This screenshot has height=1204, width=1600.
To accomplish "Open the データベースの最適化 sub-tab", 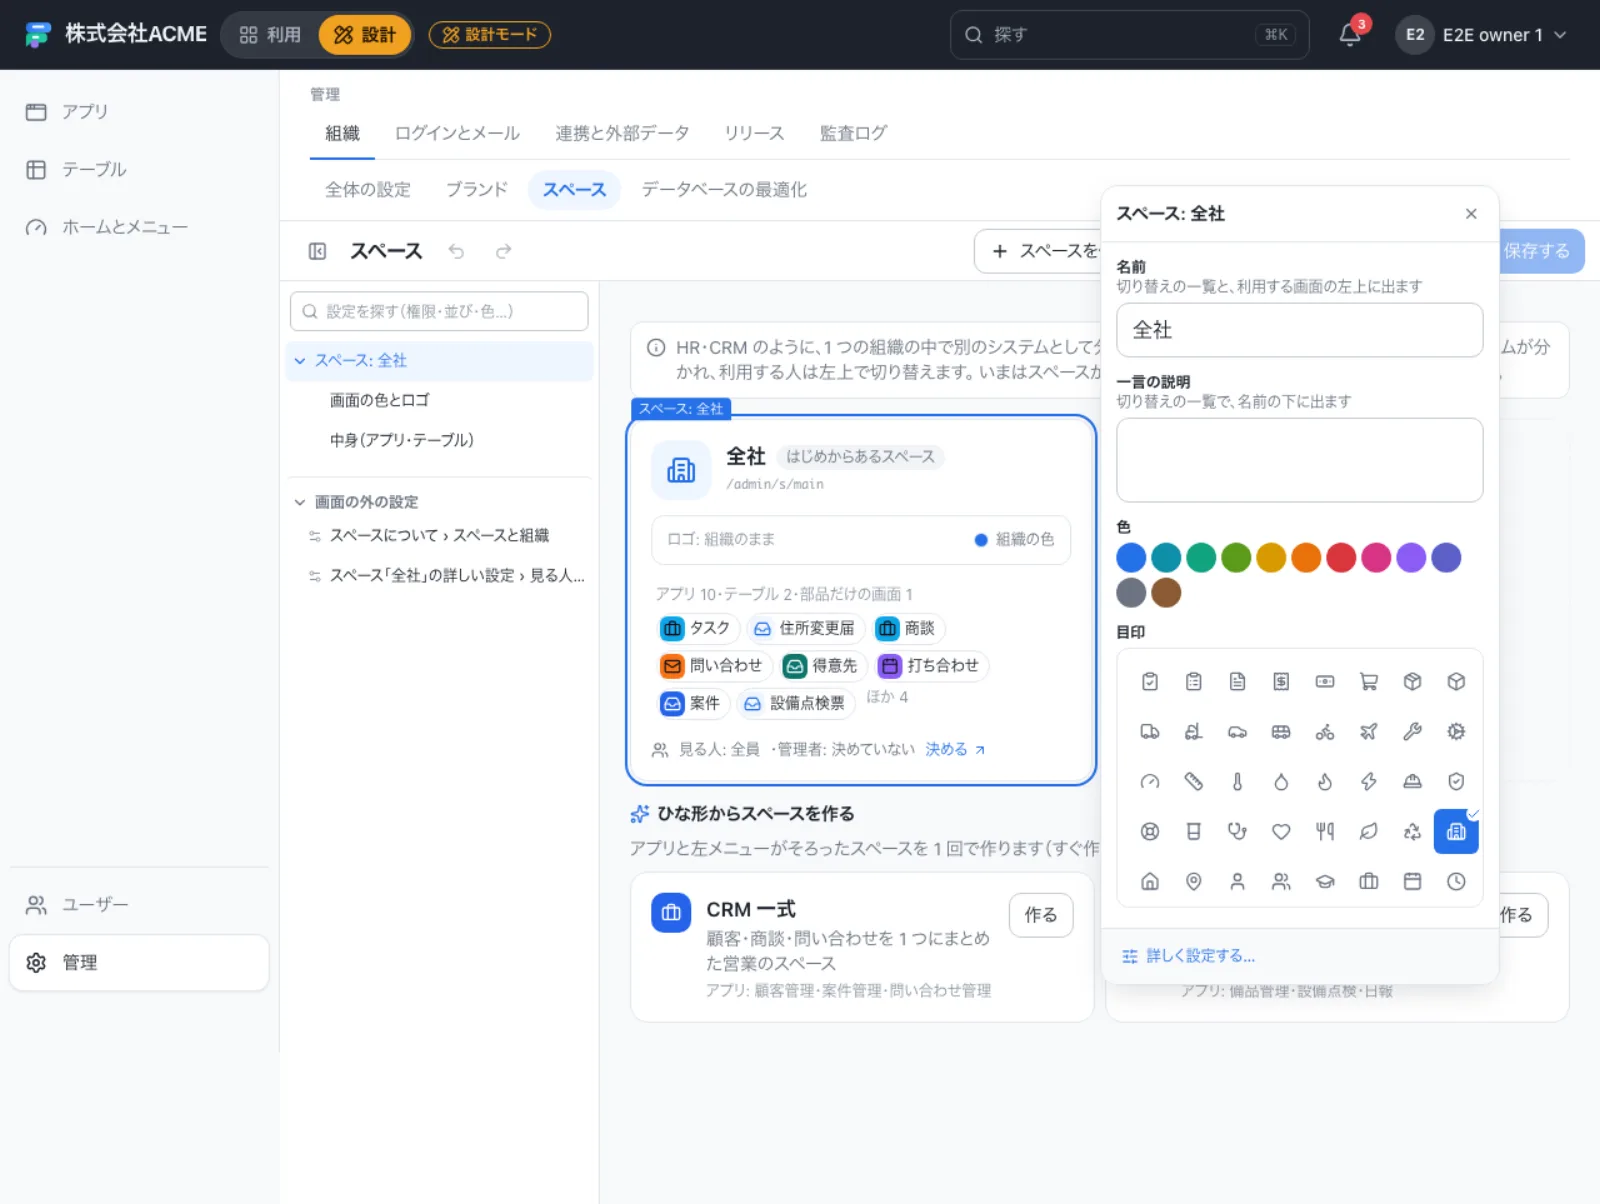I will tap(724, 190).
